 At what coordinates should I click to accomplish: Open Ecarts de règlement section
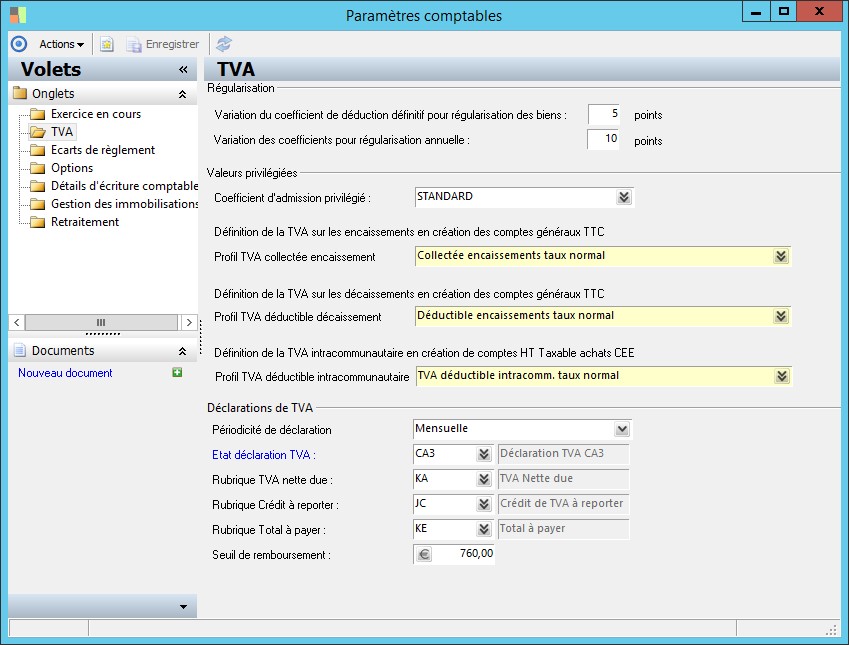pyautogui.click(x=102, y=150)
